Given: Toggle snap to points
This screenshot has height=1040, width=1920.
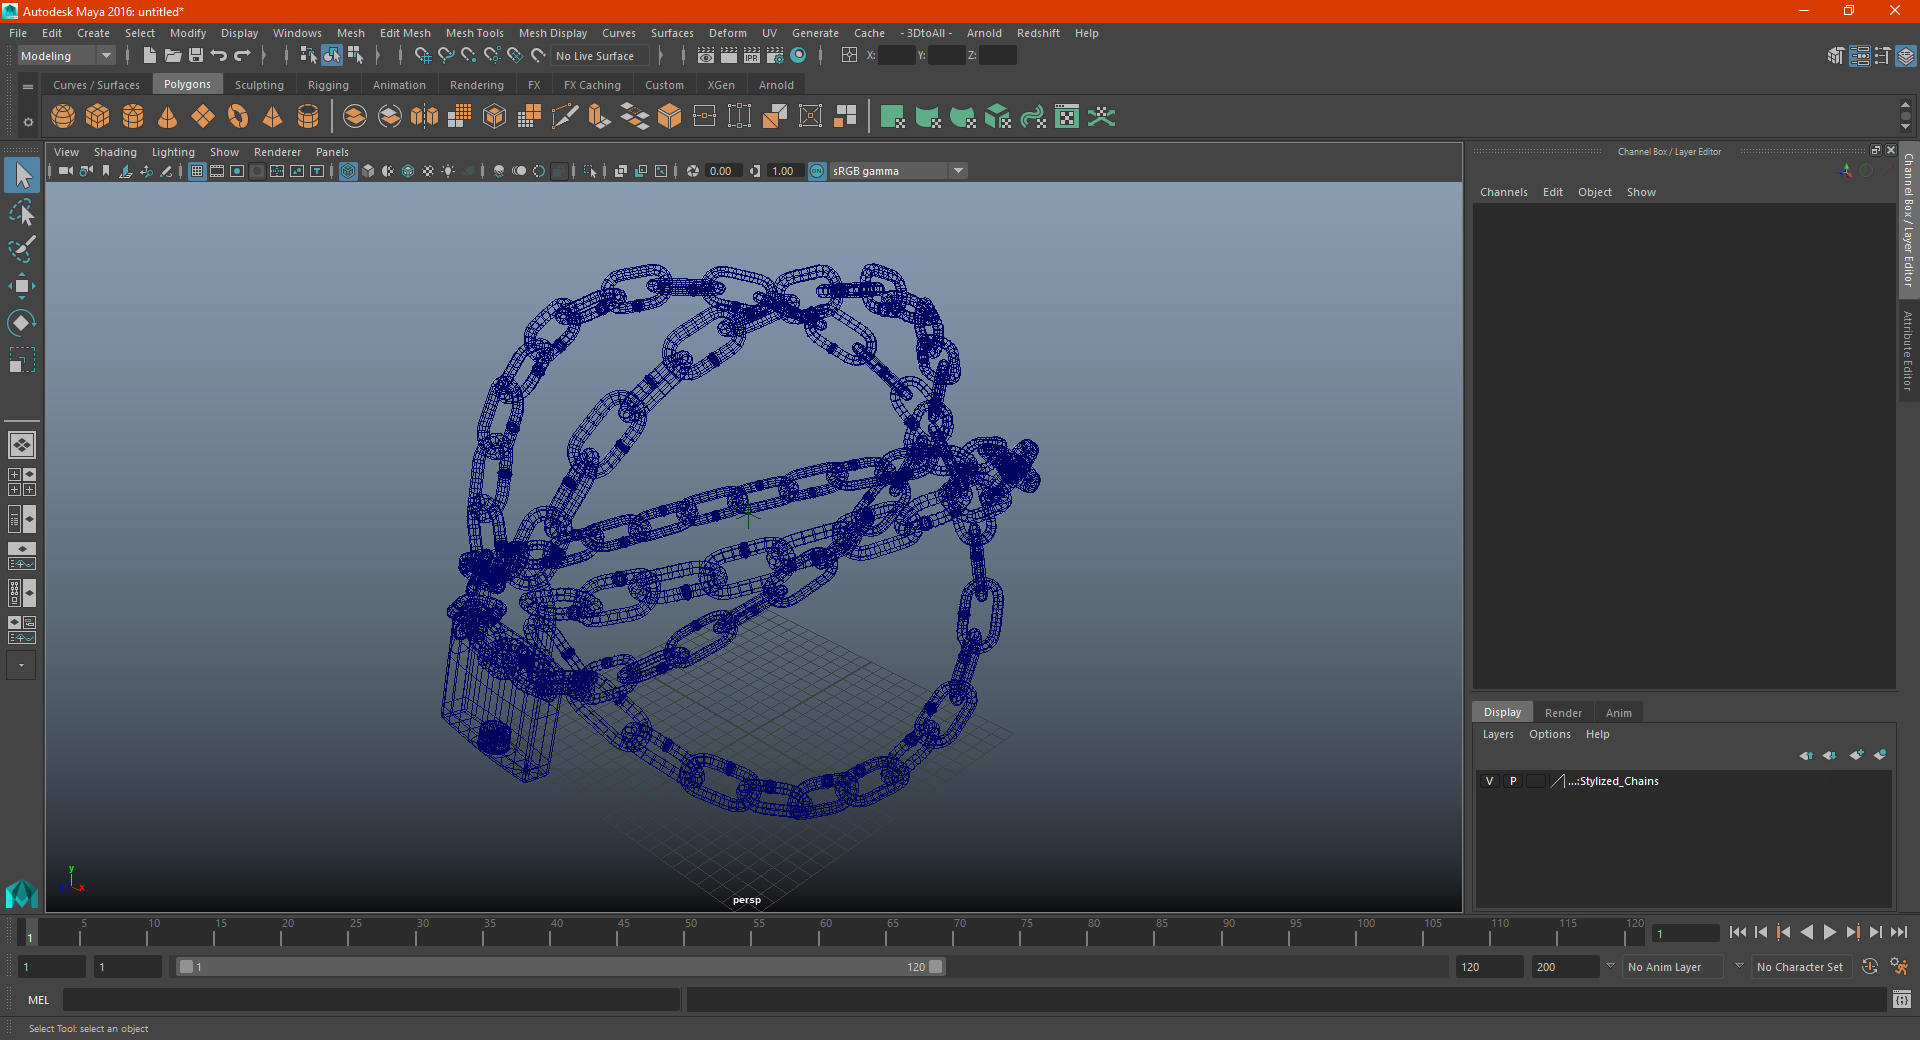Looking at the screenshot, I should (469, 56).
